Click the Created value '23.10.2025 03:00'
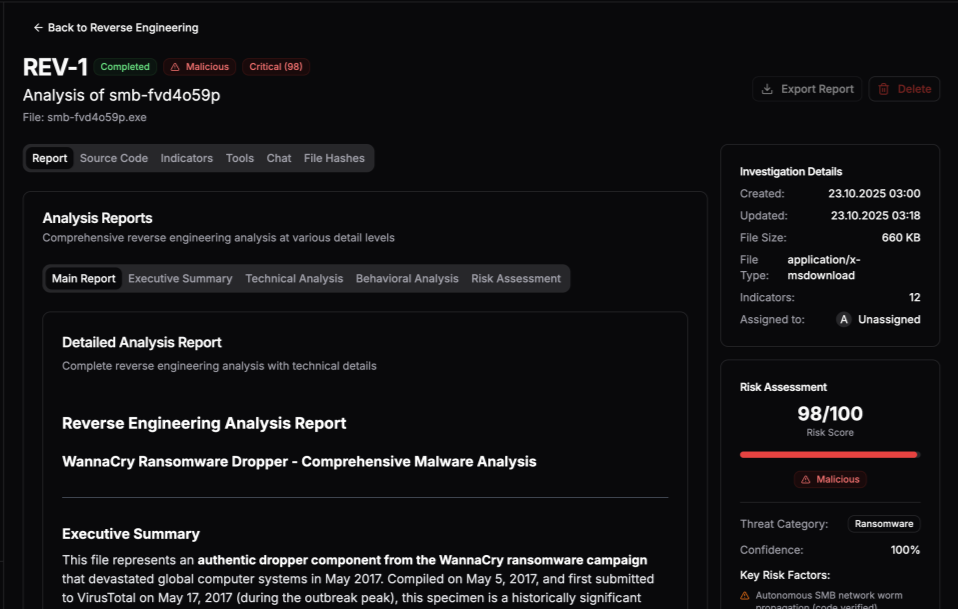The width and height of the screenshot is (958, 609). point(874,194)
